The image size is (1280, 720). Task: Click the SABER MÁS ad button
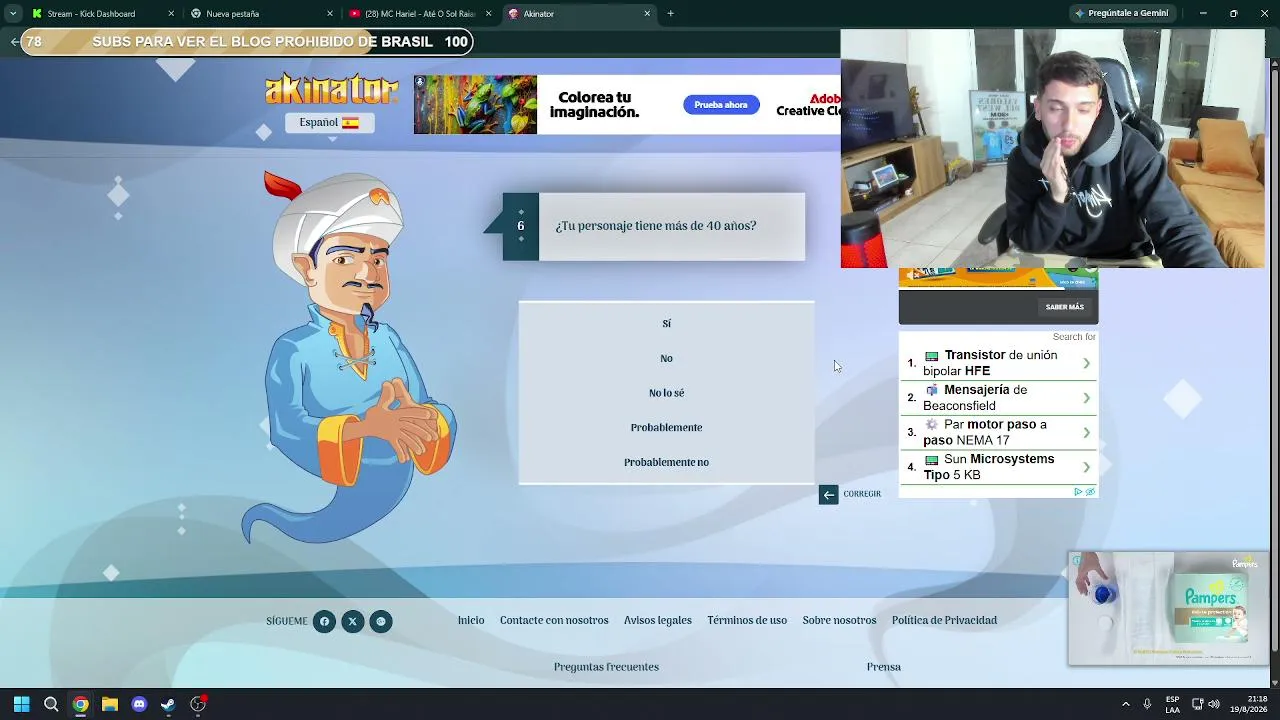[x=1065, y=307]
